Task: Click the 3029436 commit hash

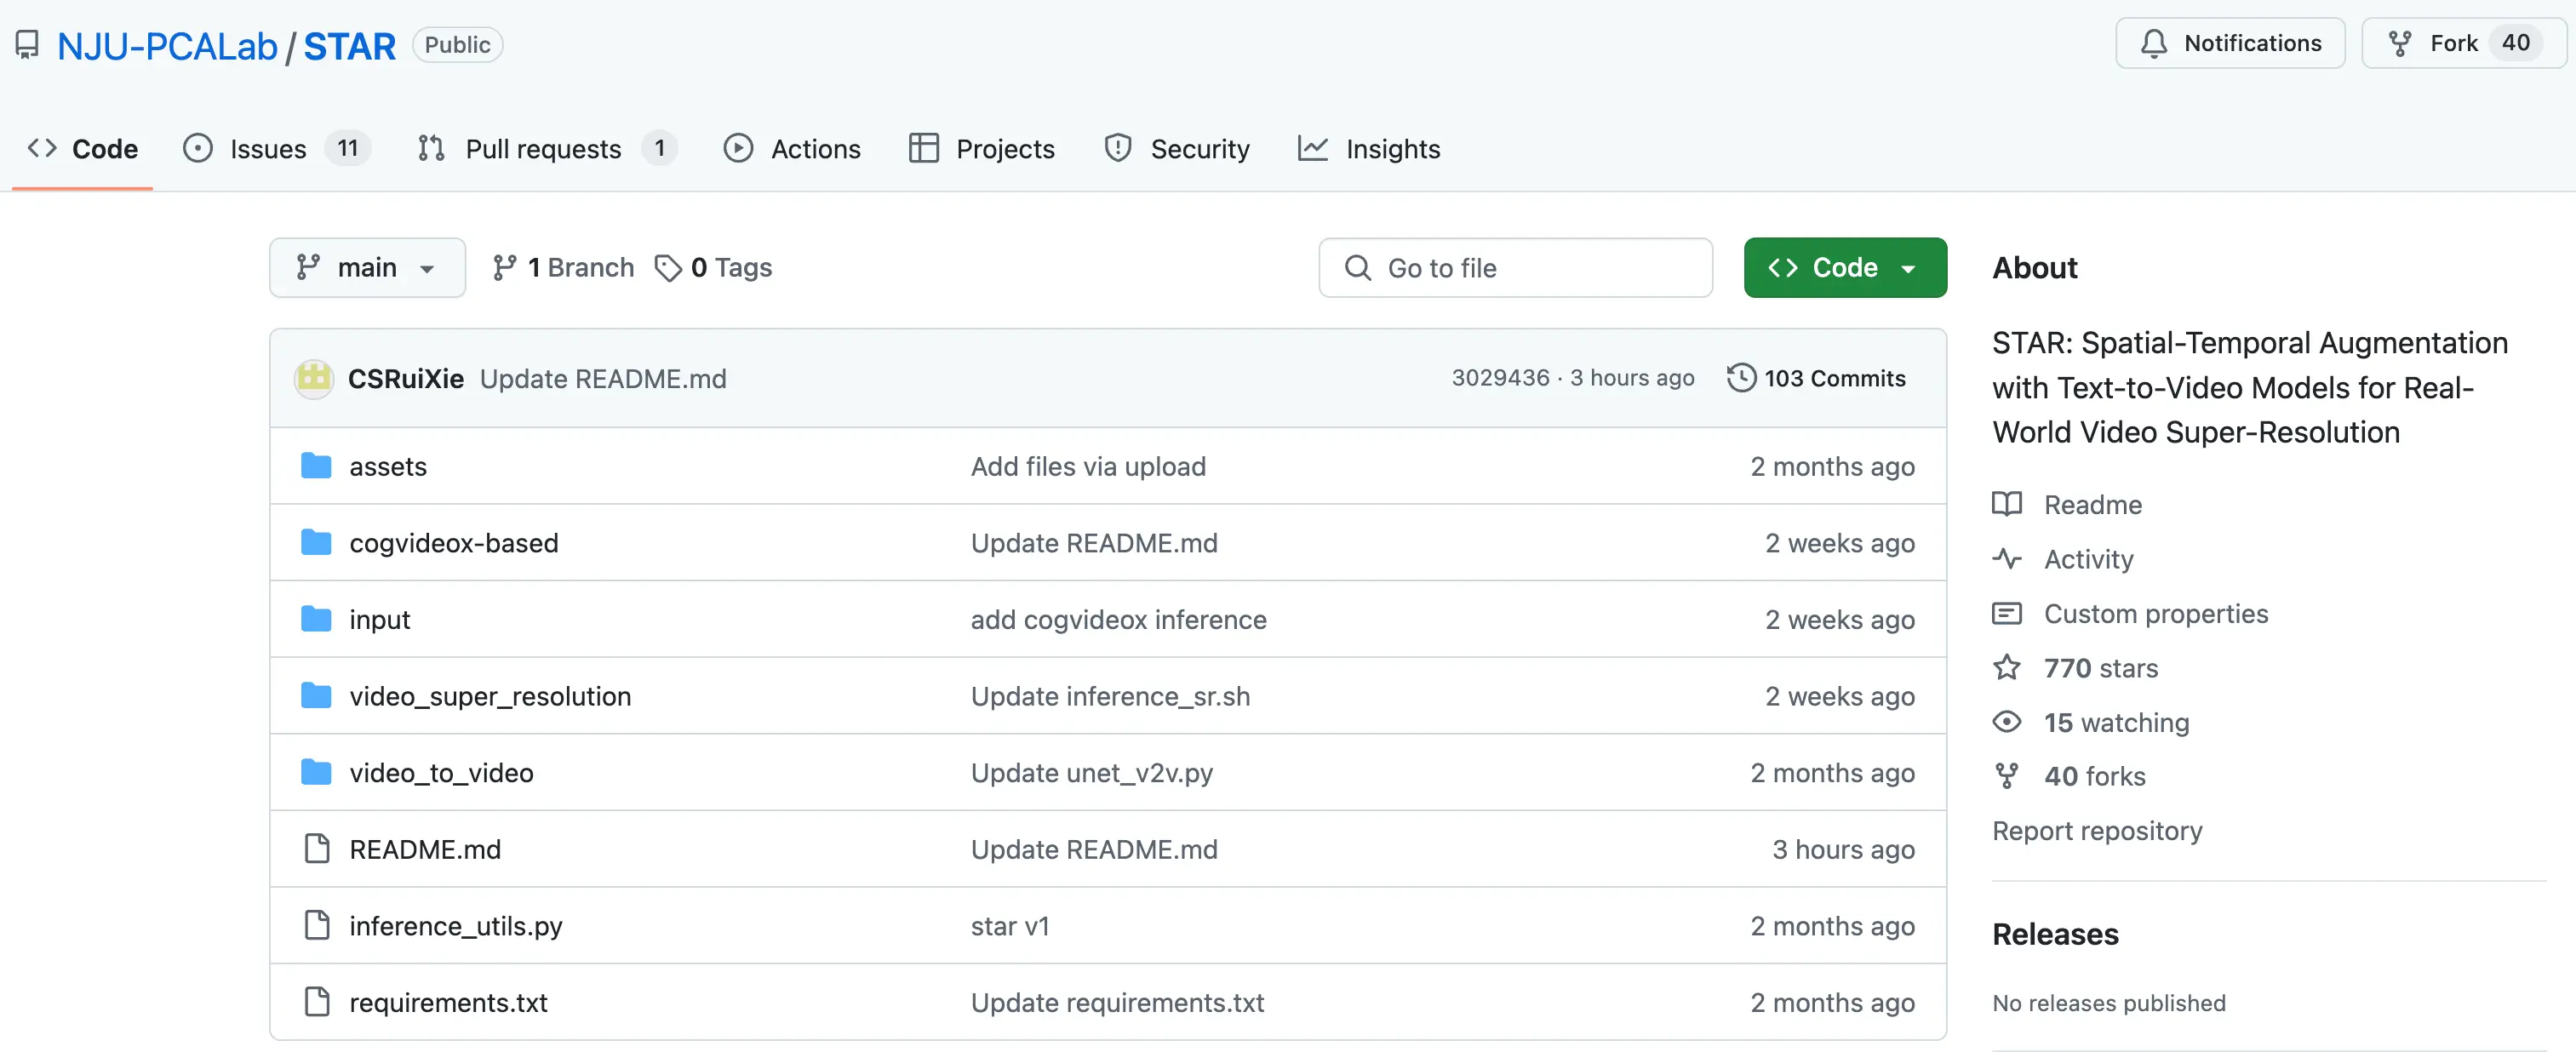Action: click(x=1499, y=377)
